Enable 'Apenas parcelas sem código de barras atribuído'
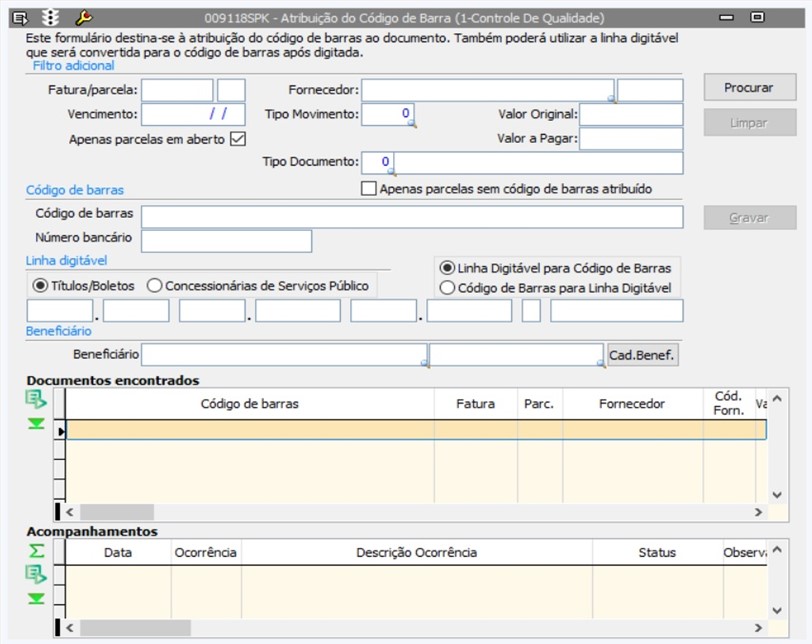The image size is (812, 644). pyautogui.click(x=368, y=188)
